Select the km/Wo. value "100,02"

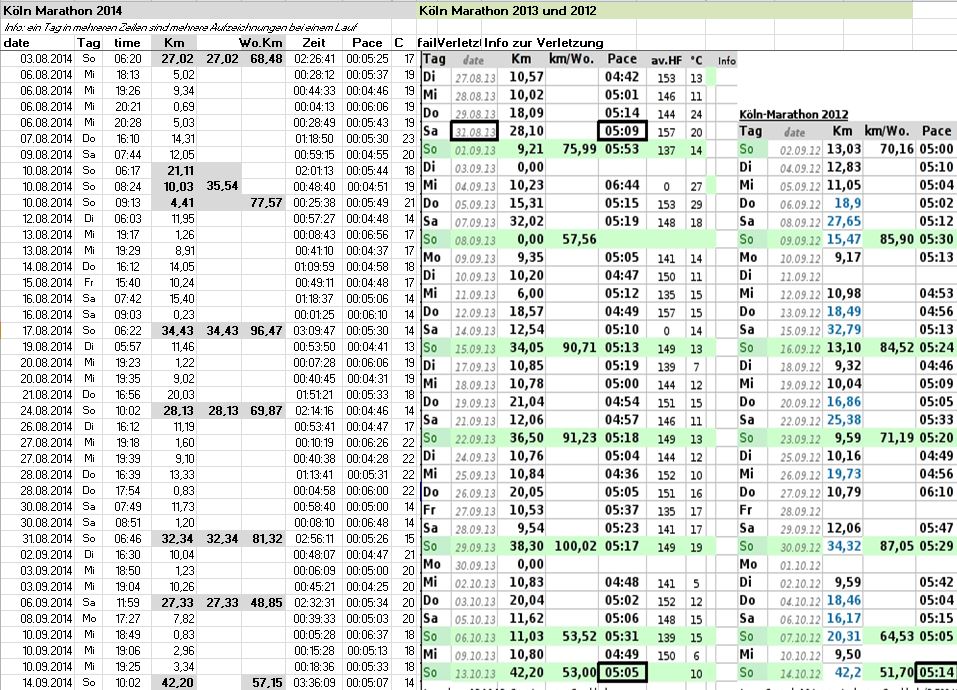pyautogui.click(x=576, y=546)
